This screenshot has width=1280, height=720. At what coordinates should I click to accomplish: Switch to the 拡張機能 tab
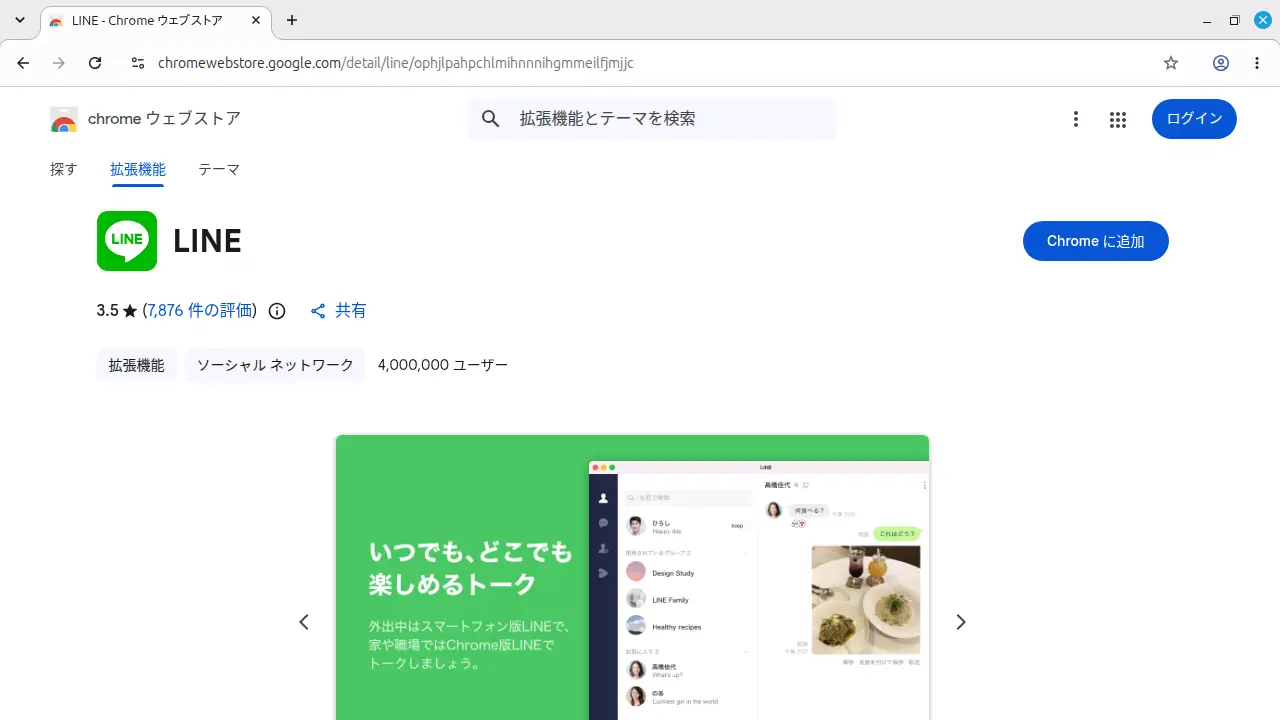click(138, 170)
